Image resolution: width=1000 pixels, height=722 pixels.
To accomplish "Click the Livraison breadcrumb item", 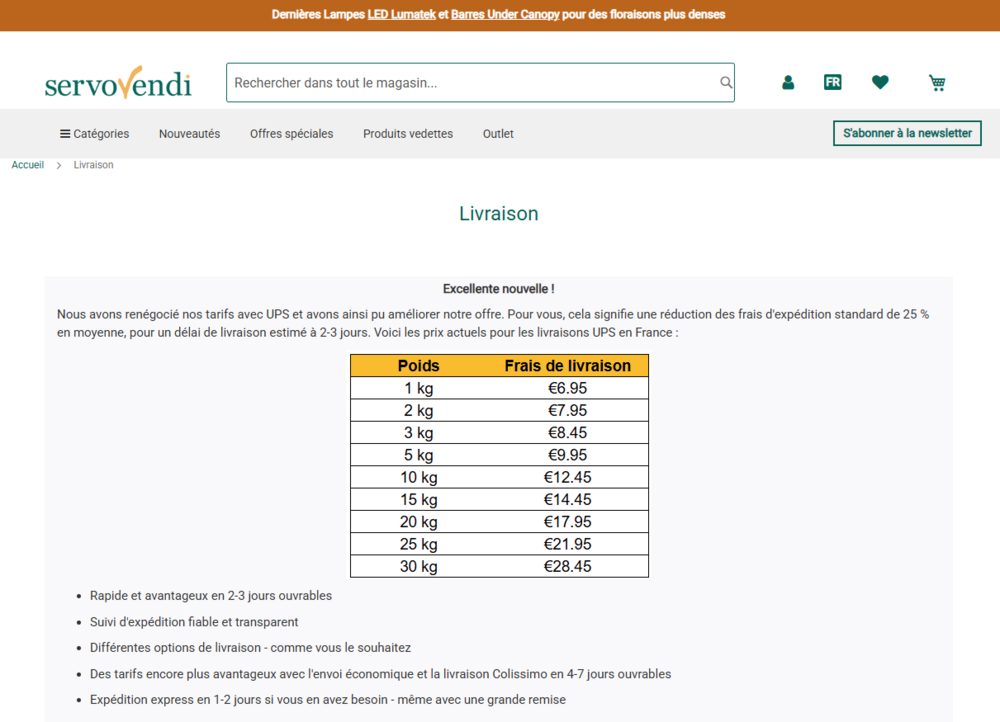I will pos(93,165).
